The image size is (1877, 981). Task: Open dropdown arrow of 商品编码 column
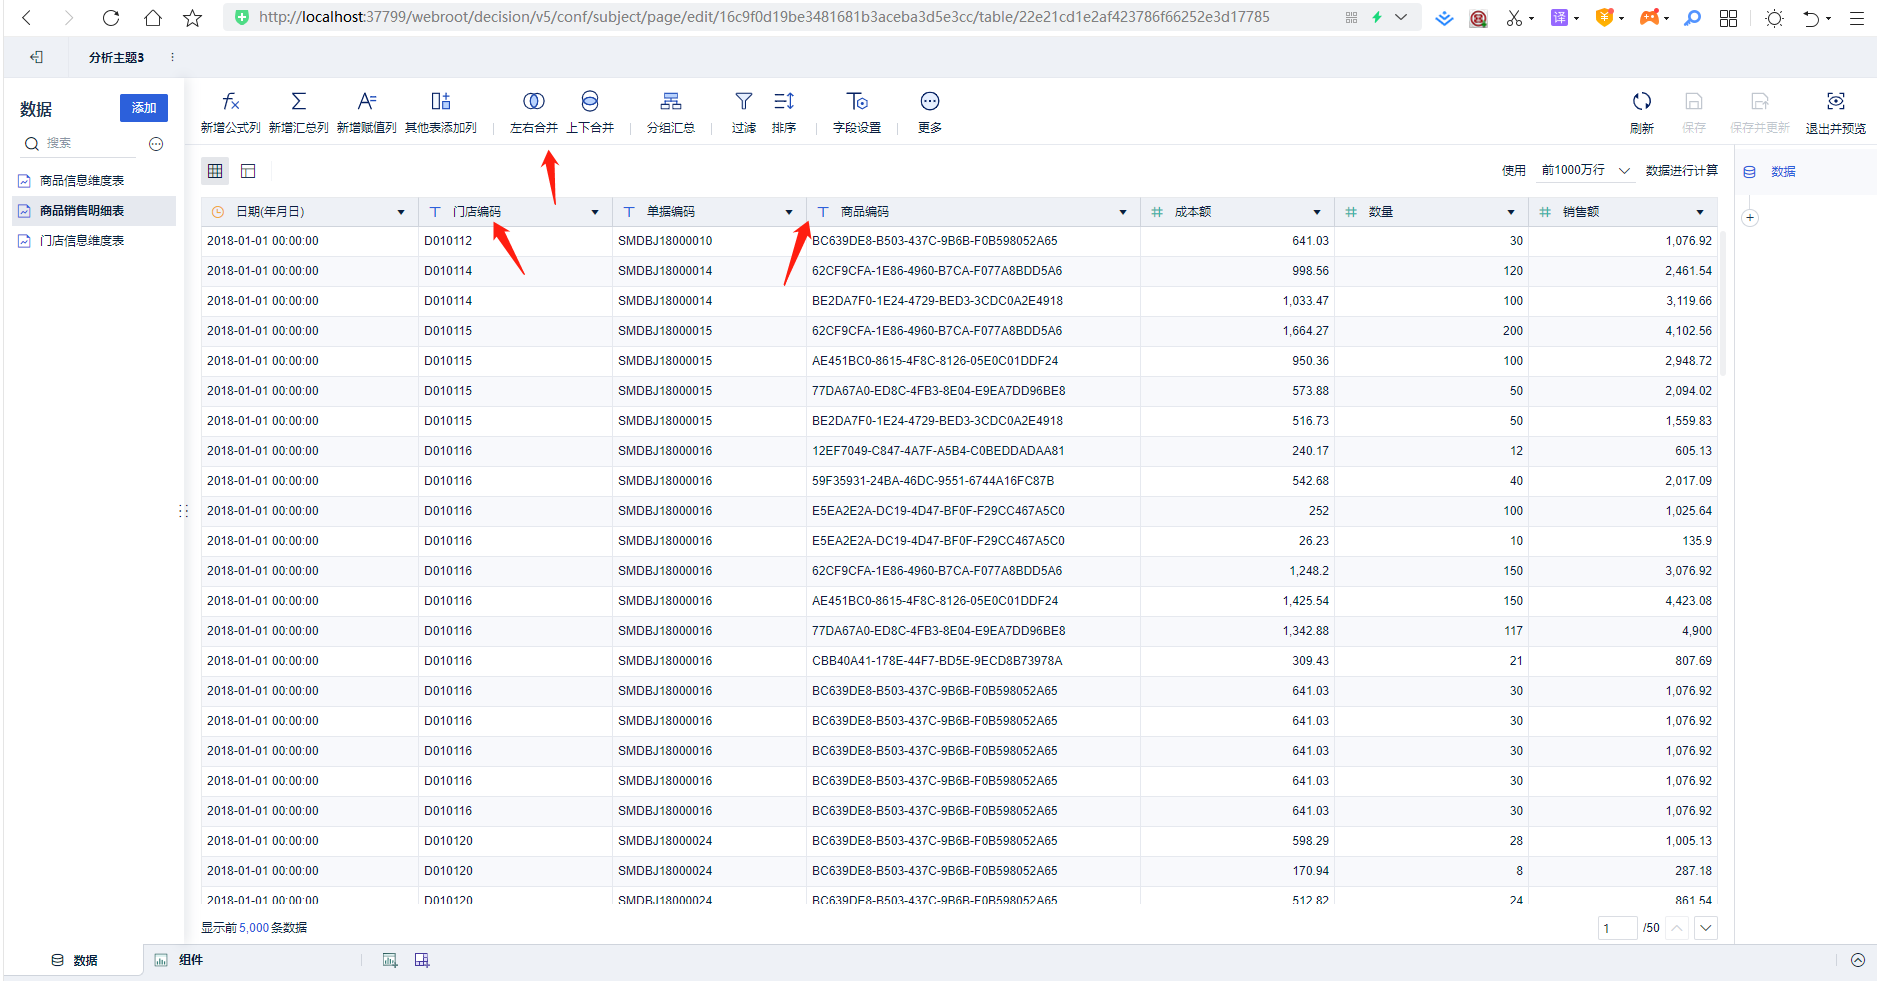pyautogui.click(x=1123, y=212)
